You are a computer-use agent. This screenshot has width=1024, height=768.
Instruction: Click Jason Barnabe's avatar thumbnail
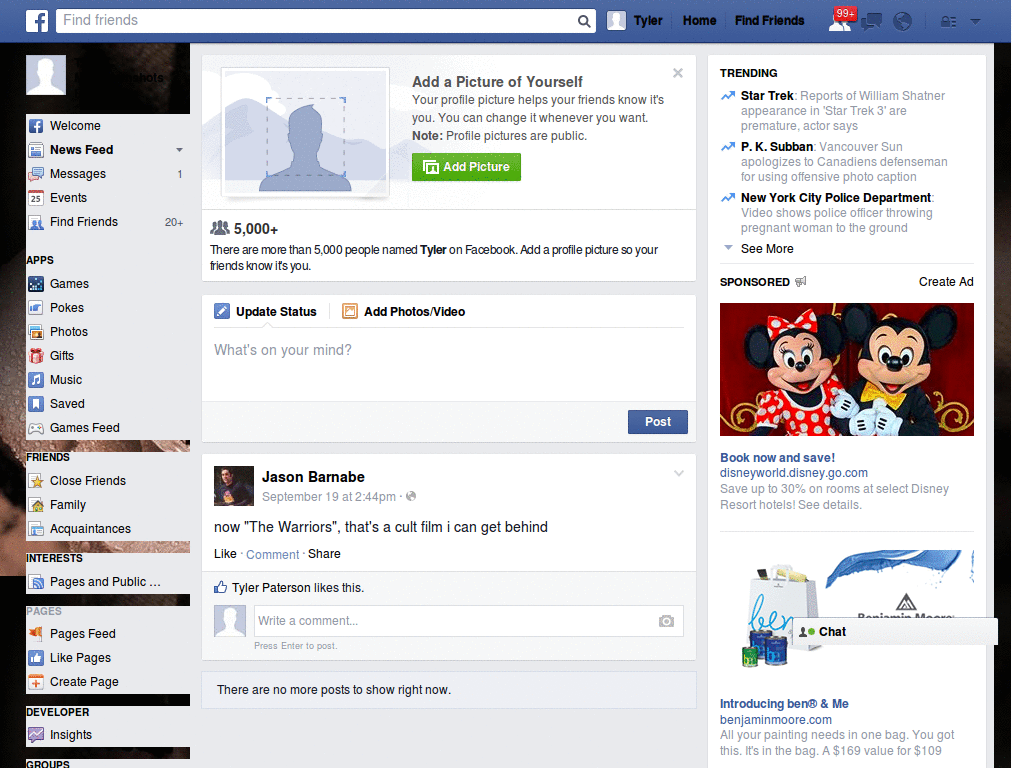pyautogui.click(x=234, y=486)
